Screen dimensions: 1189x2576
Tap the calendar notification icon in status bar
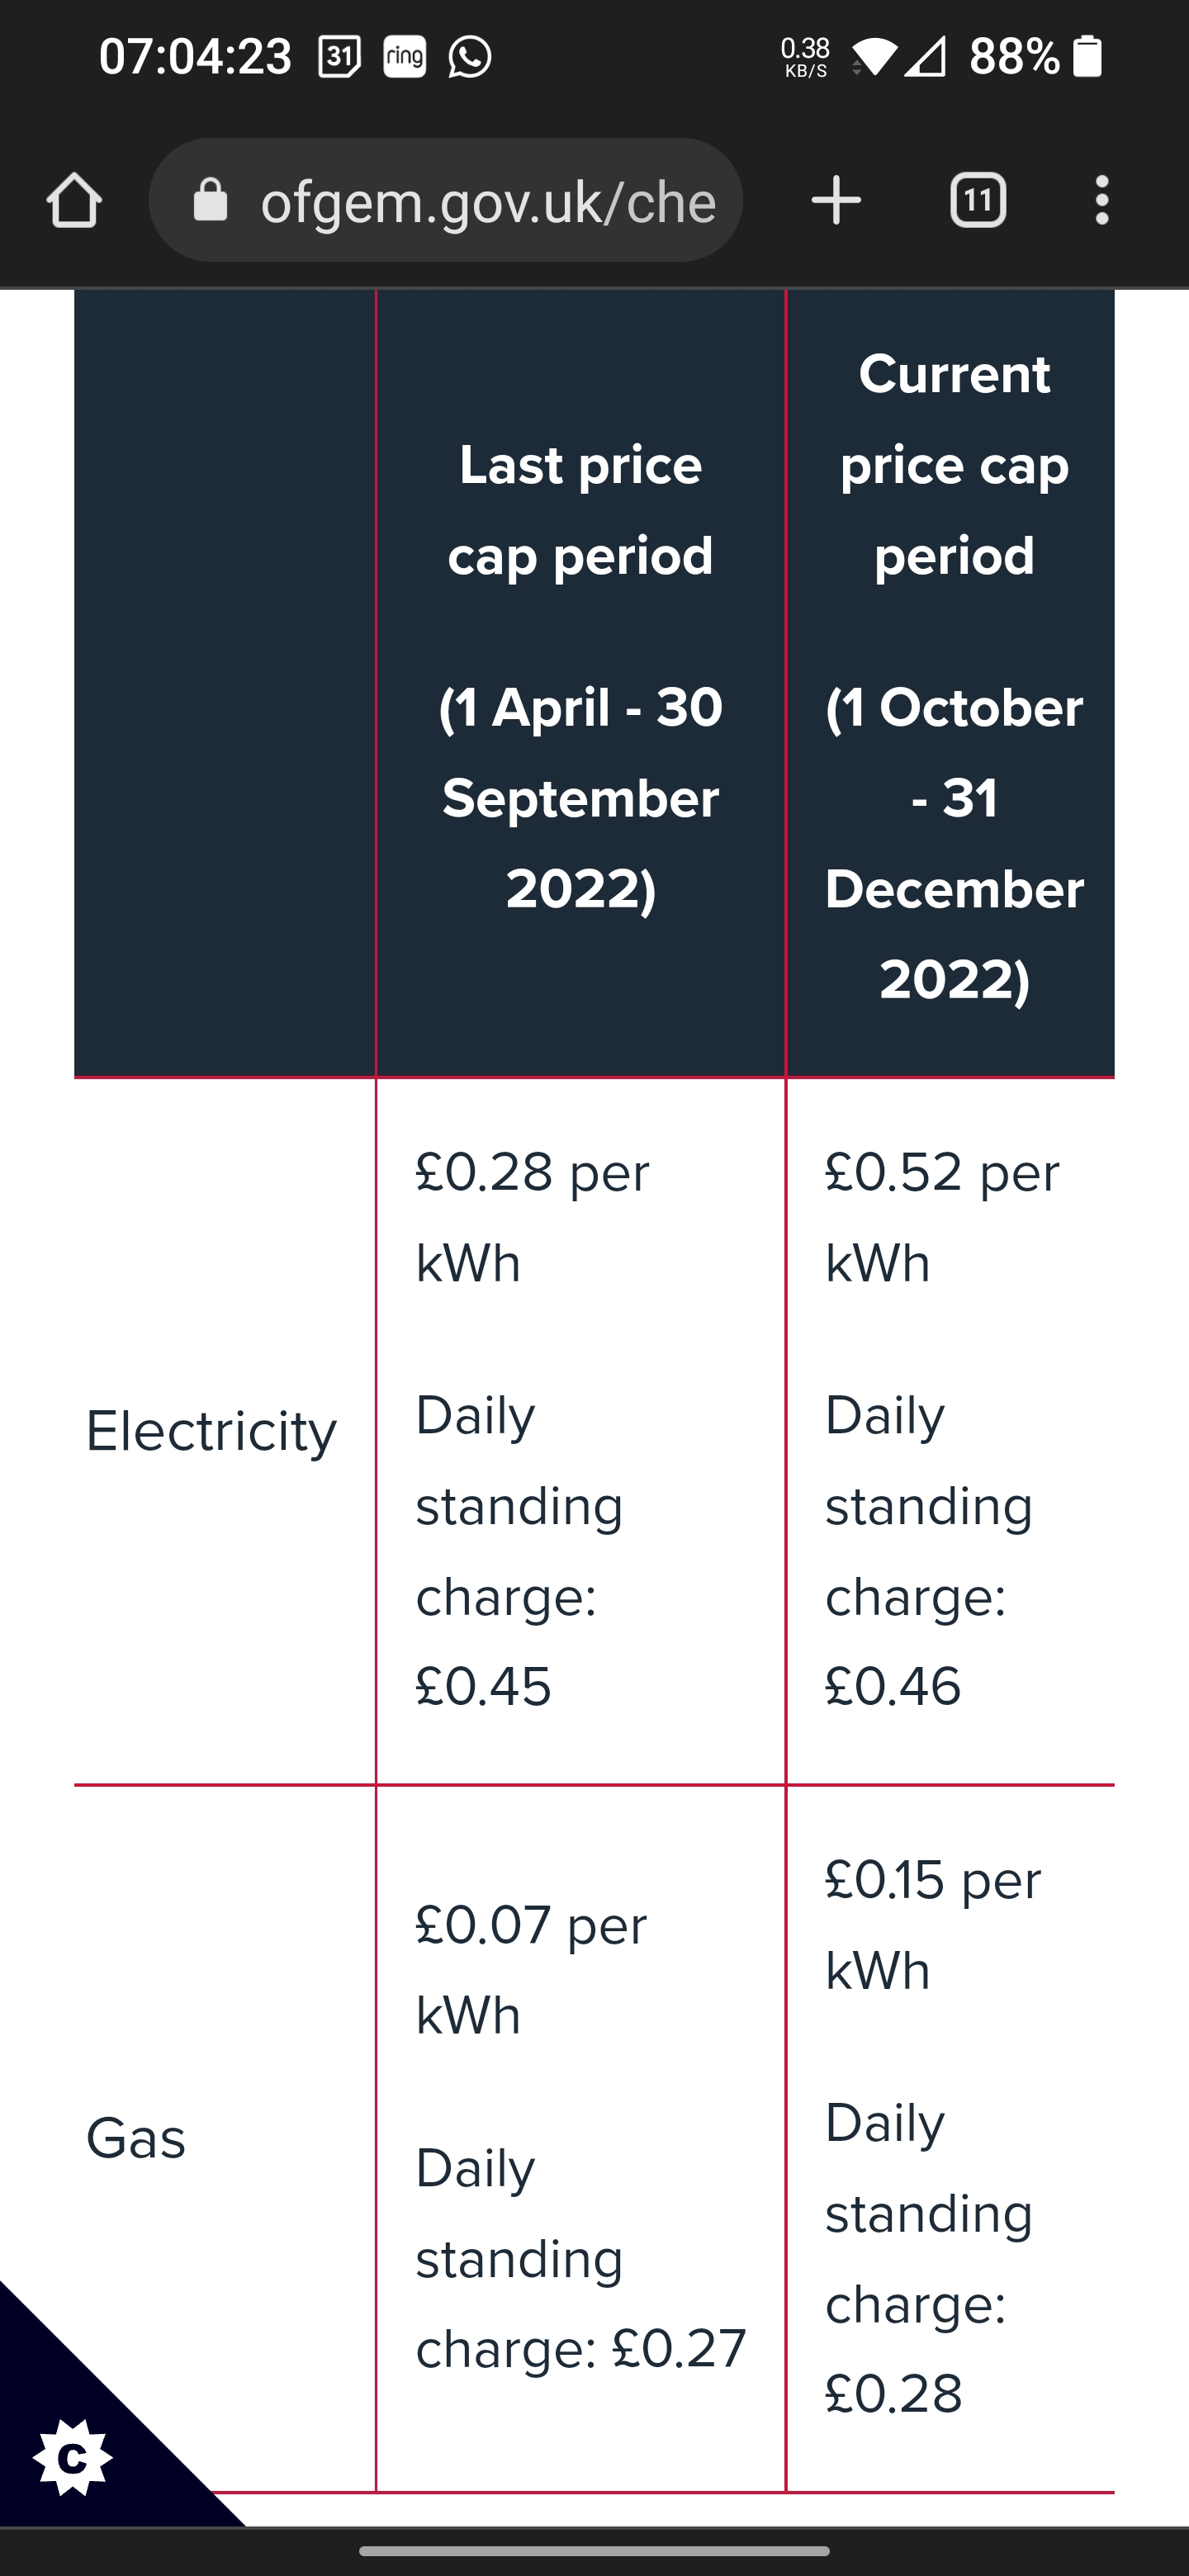(339, 57)
